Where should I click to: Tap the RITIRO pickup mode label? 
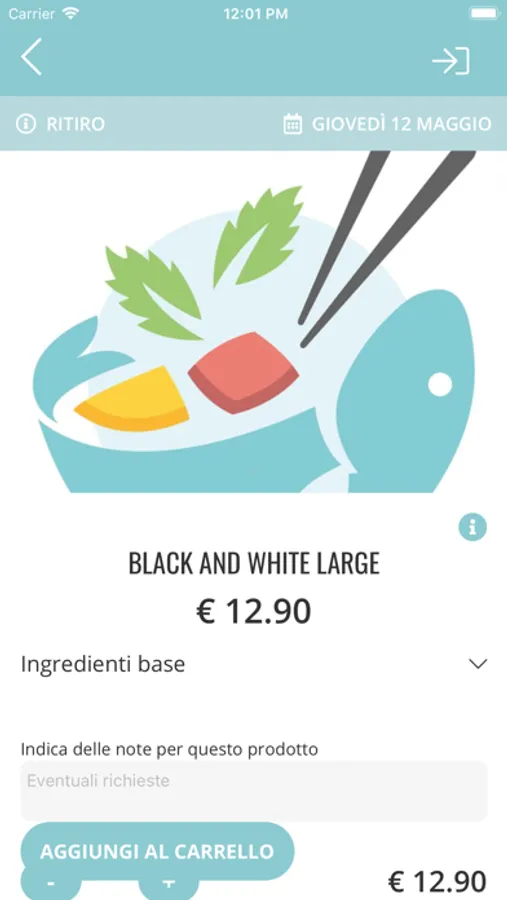(76, 124)
